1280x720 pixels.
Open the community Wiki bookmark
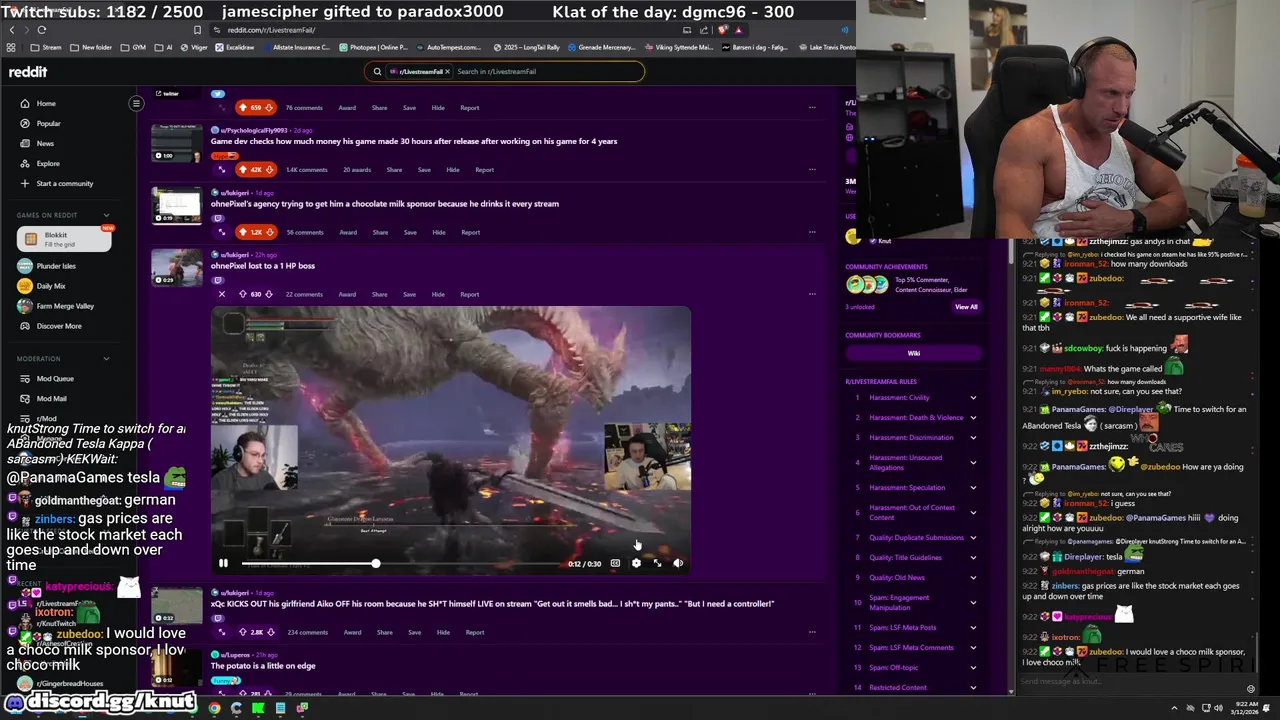913,353
